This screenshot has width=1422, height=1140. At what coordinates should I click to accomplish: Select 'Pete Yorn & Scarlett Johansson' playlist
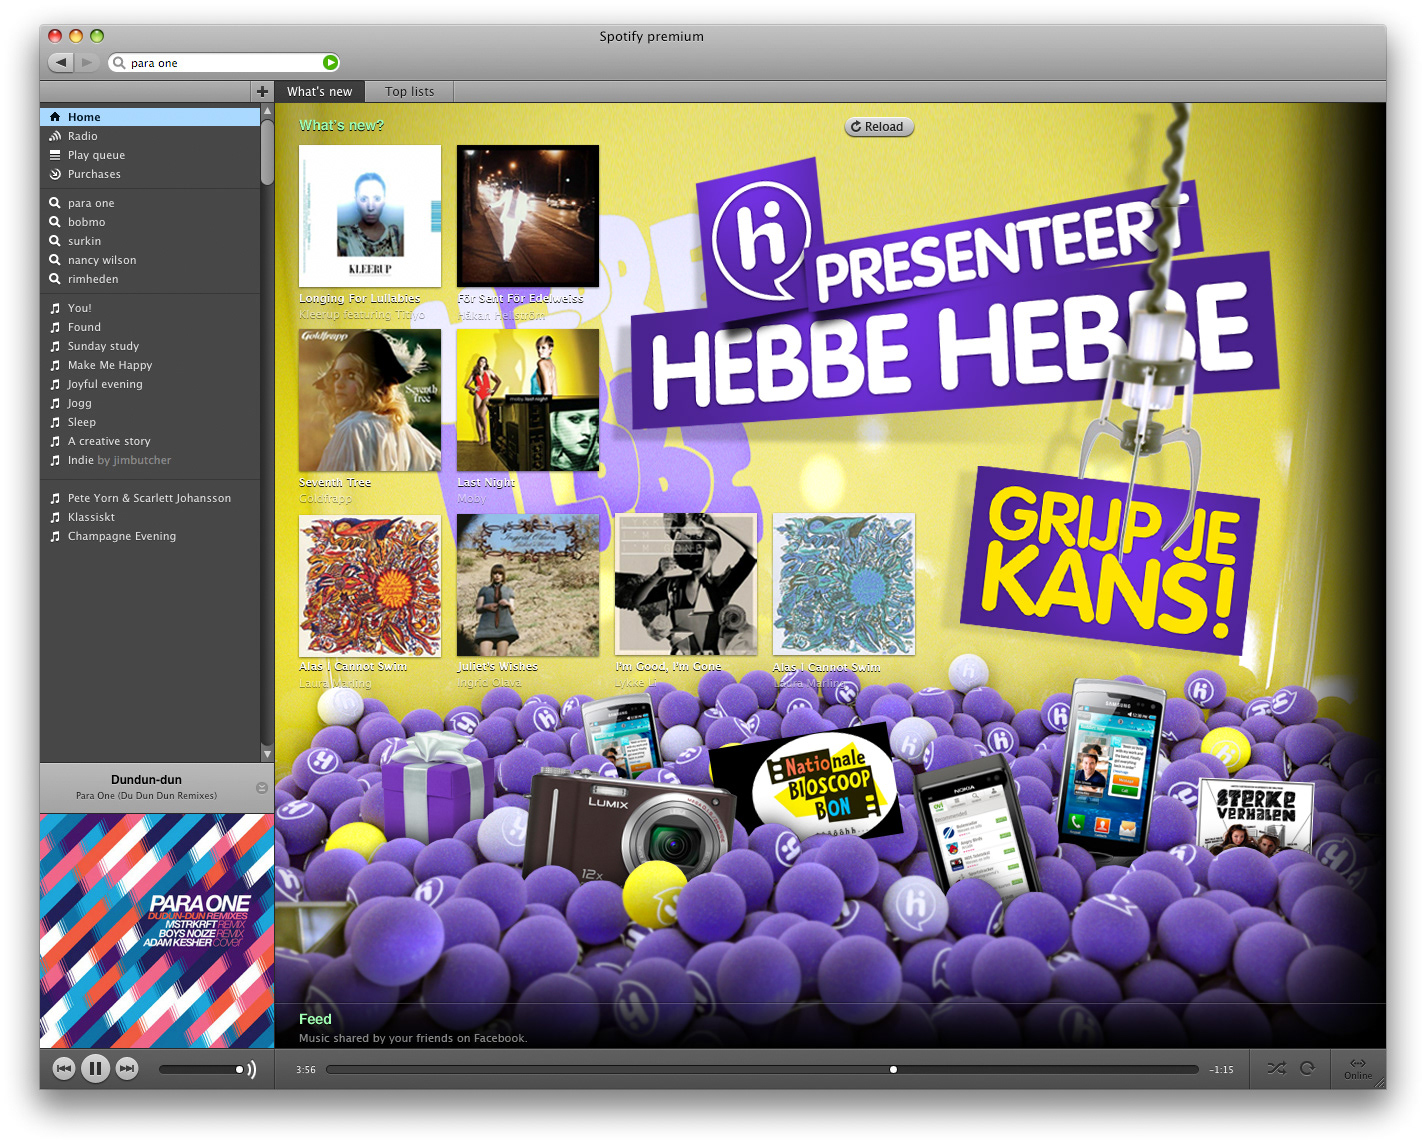150,498
